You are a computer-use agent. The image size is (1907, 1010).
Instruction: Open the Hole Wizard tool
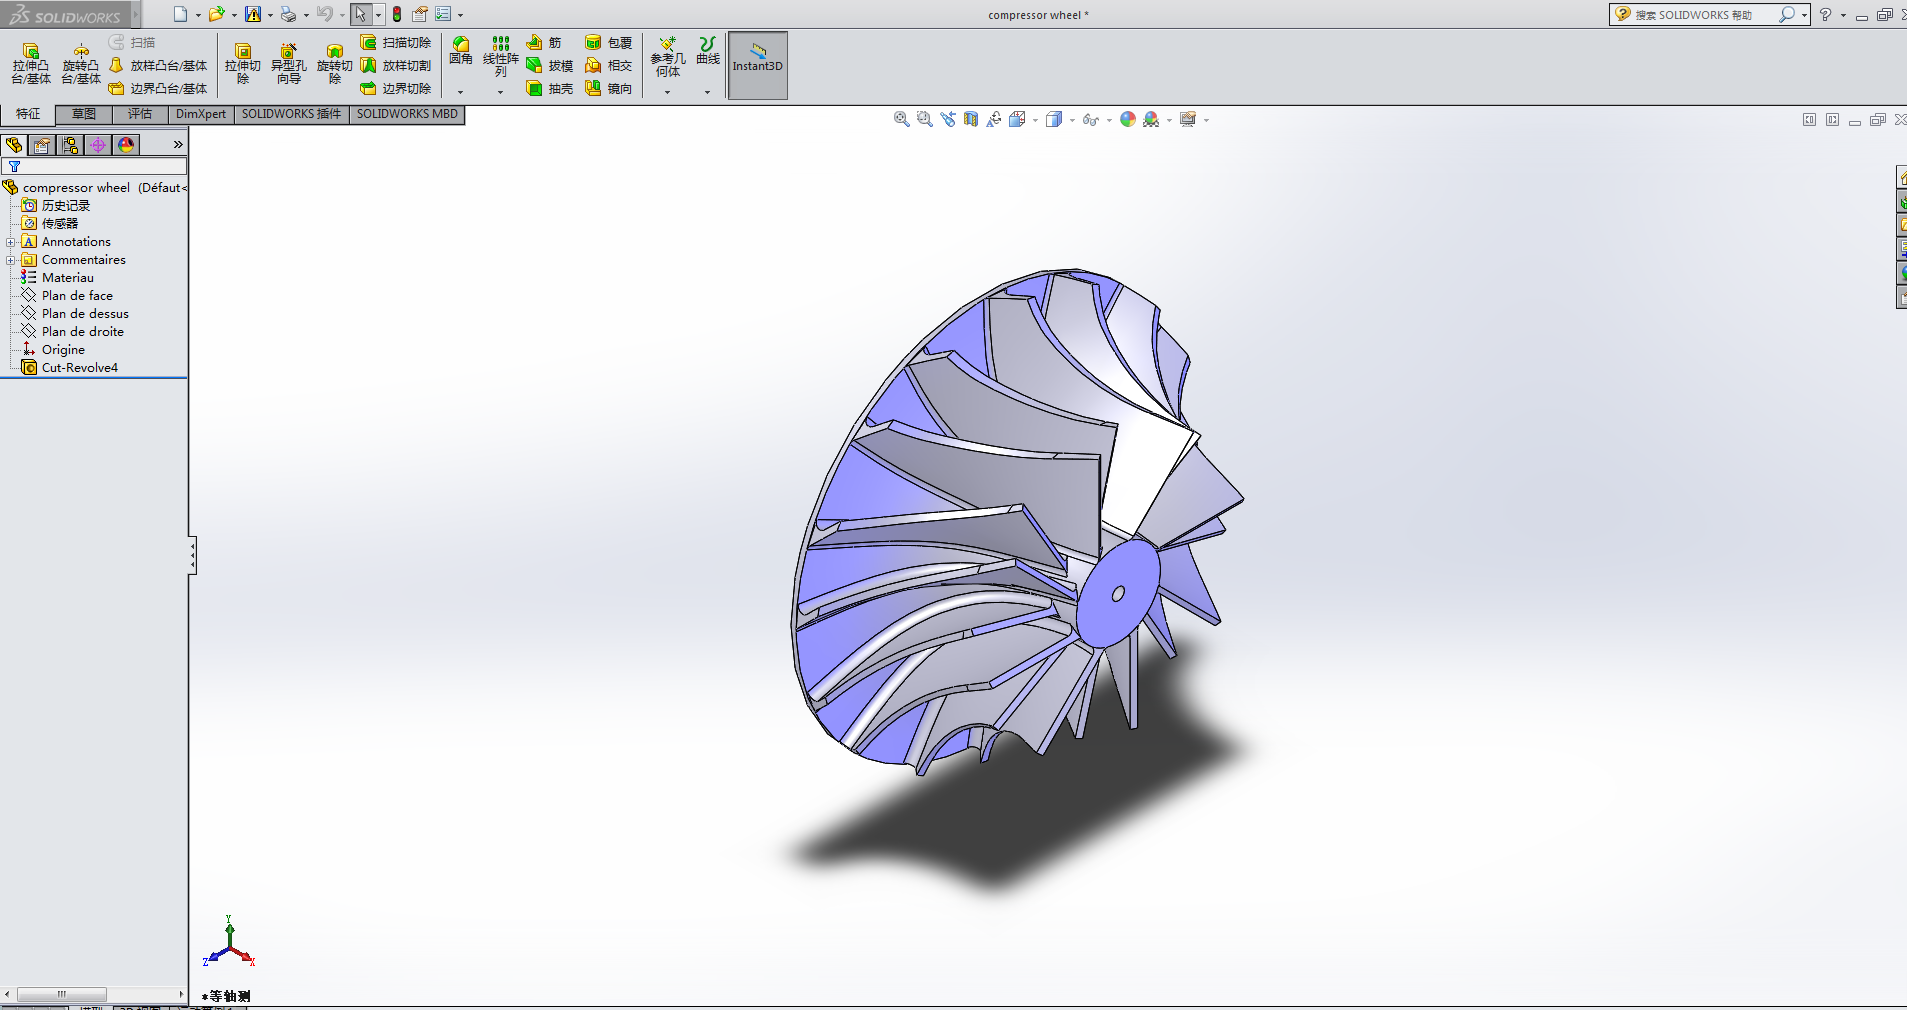click(x=289, y=62)
